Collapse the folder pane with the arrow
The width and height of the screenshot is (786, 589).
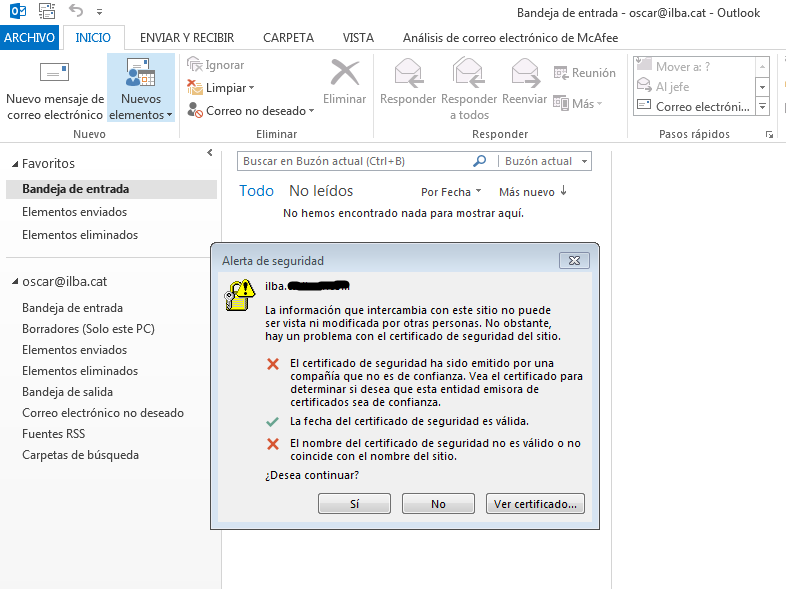(x=210, y=153)
